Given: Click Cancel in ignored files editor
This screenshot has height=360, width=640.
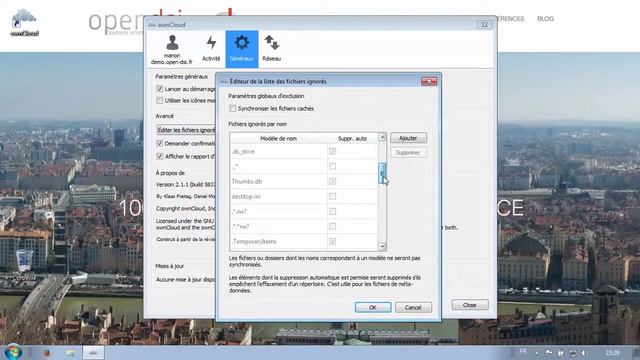Looking at the screenshot, I should [x=413, y=307].
